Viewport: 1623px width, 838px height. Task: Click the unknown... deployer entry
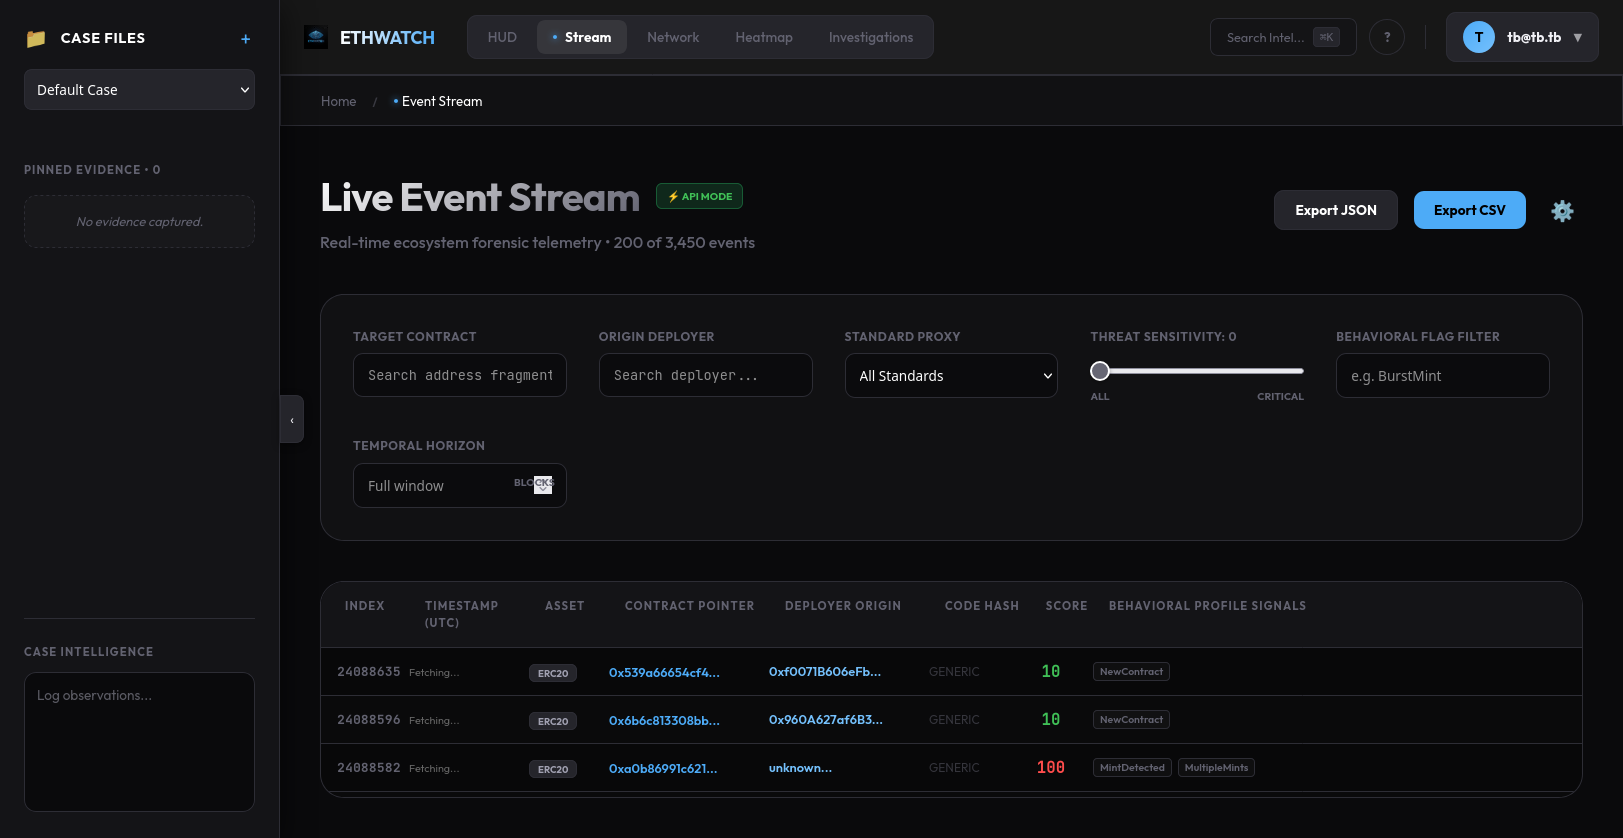[800, 768]
